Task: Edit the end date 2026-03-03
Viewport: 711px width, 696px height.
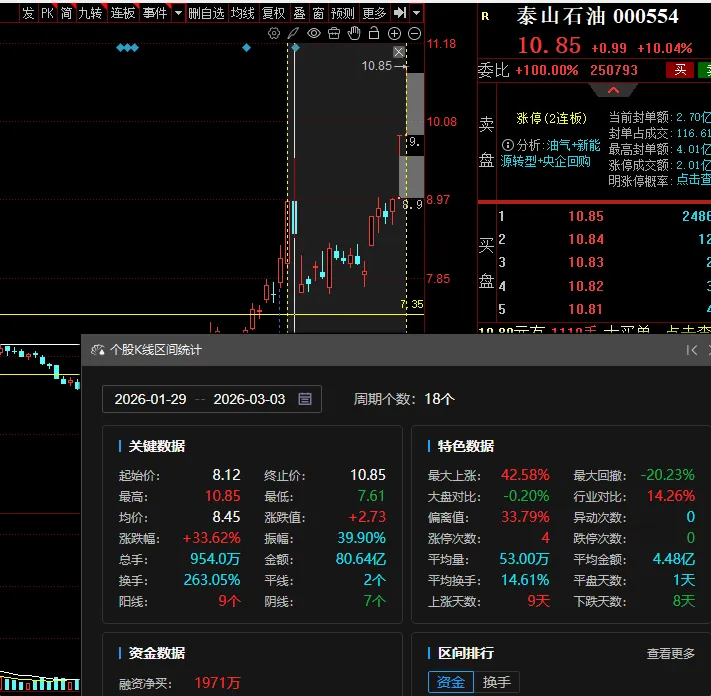Action: [x=249, y=399]
